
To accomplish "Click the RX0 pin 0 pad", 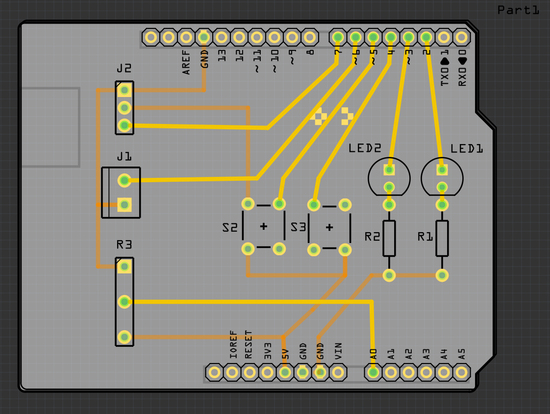I will click(x=462, y=37).
